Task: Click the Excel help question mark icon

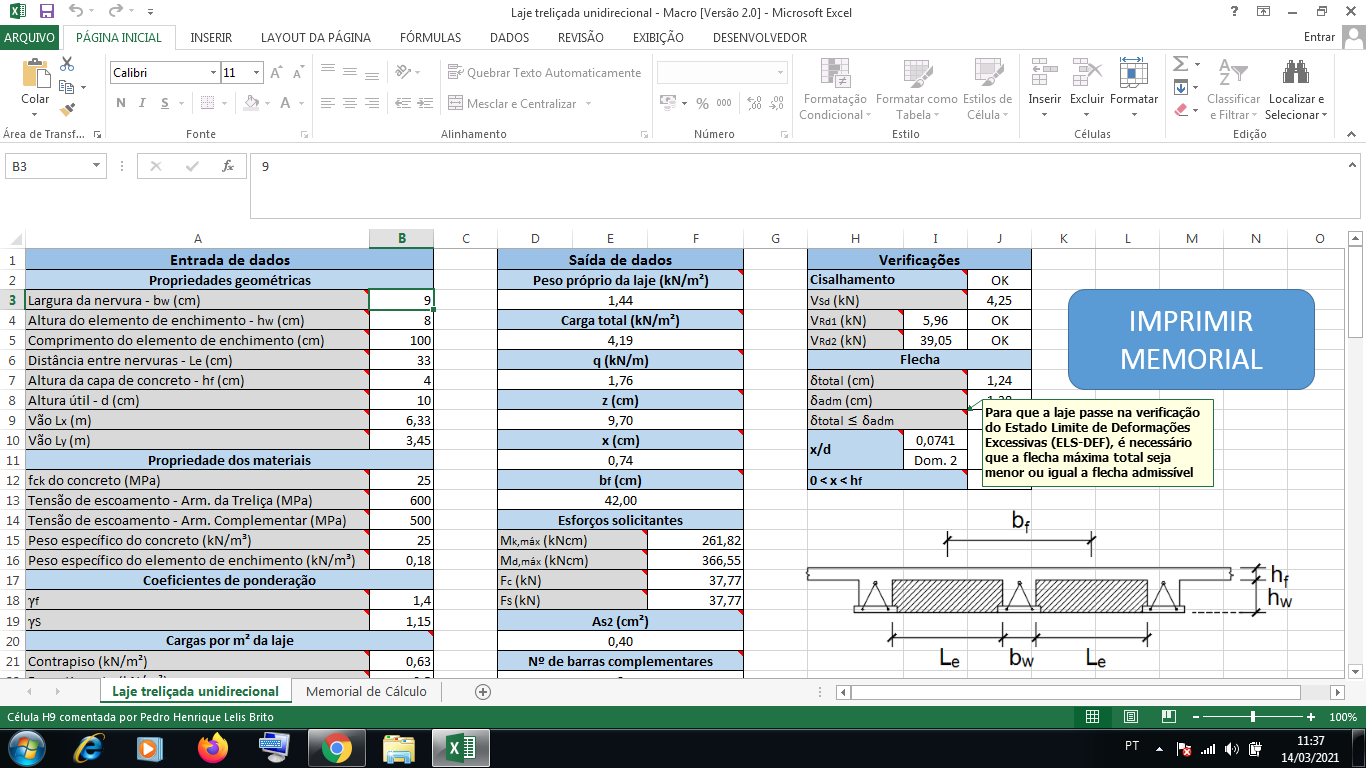Action: (1236, 11)
